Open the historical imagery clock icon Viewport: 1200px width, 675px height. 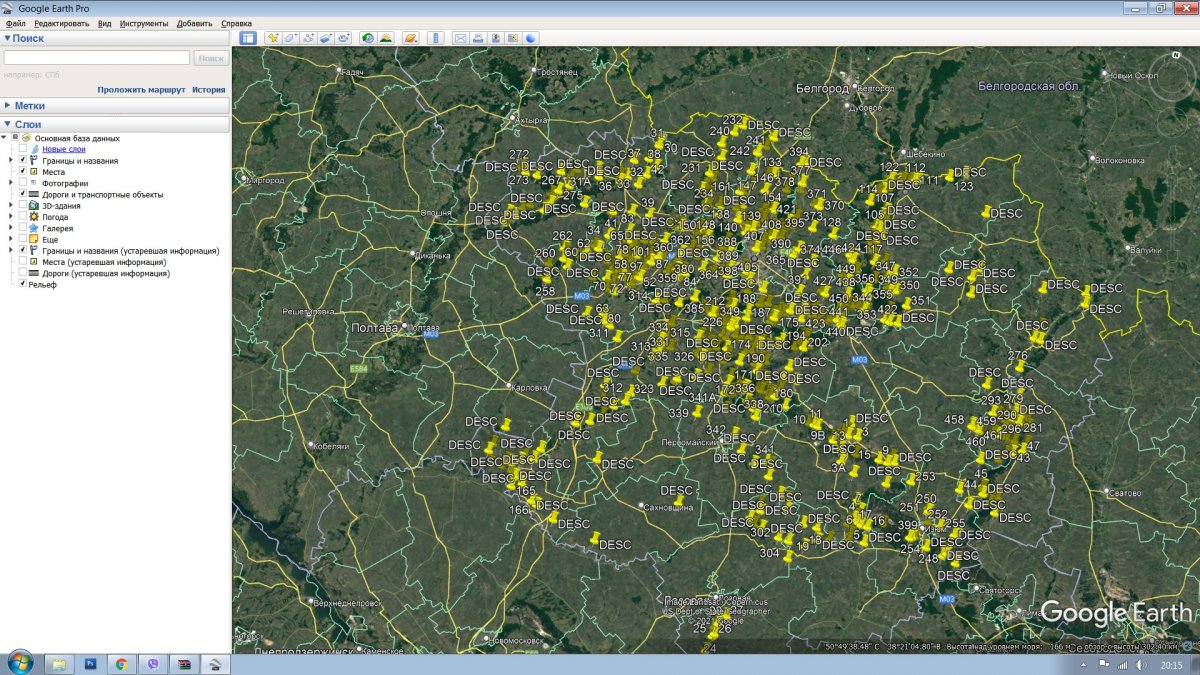(x=368, y=38)
